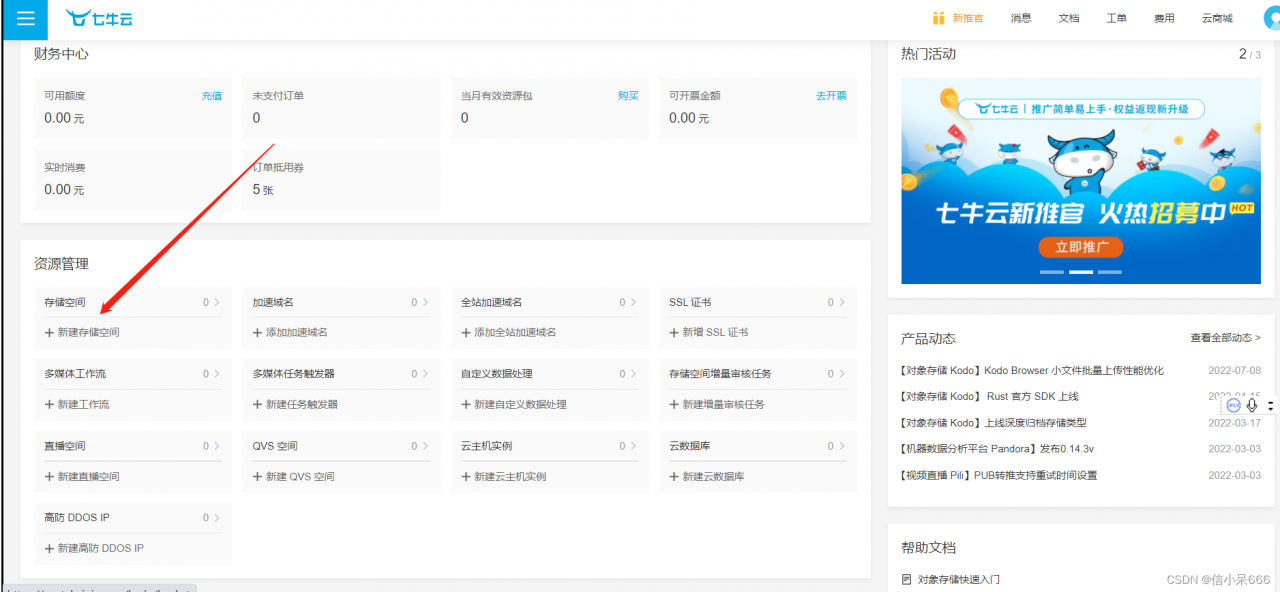Toggle the floating widget up-down stepper
This screenshot has width=1280, height=592.
1270,405
